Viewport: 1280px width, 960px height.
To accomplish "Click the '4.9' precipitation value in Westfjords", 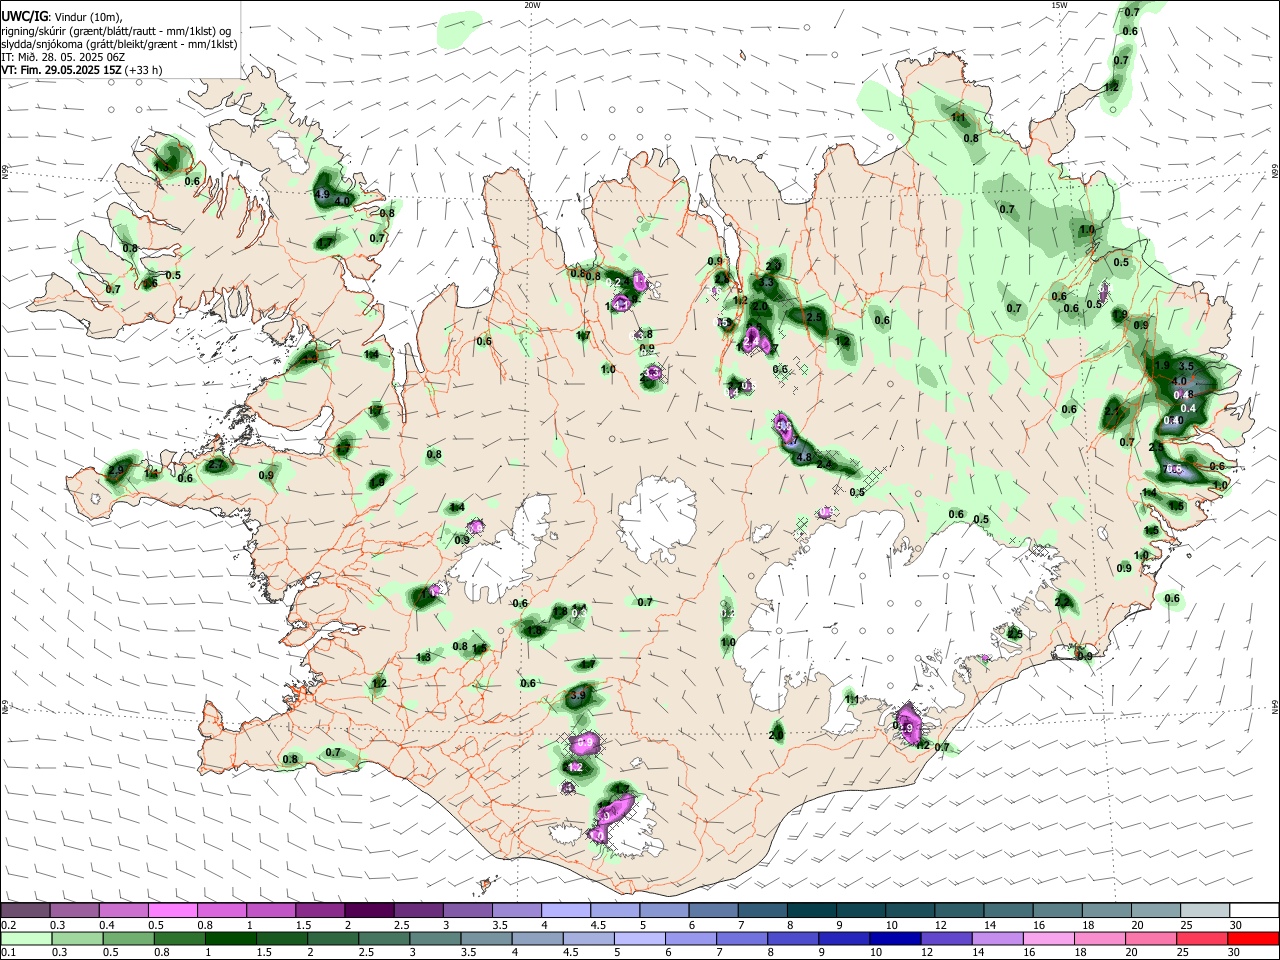I will 322,194.
